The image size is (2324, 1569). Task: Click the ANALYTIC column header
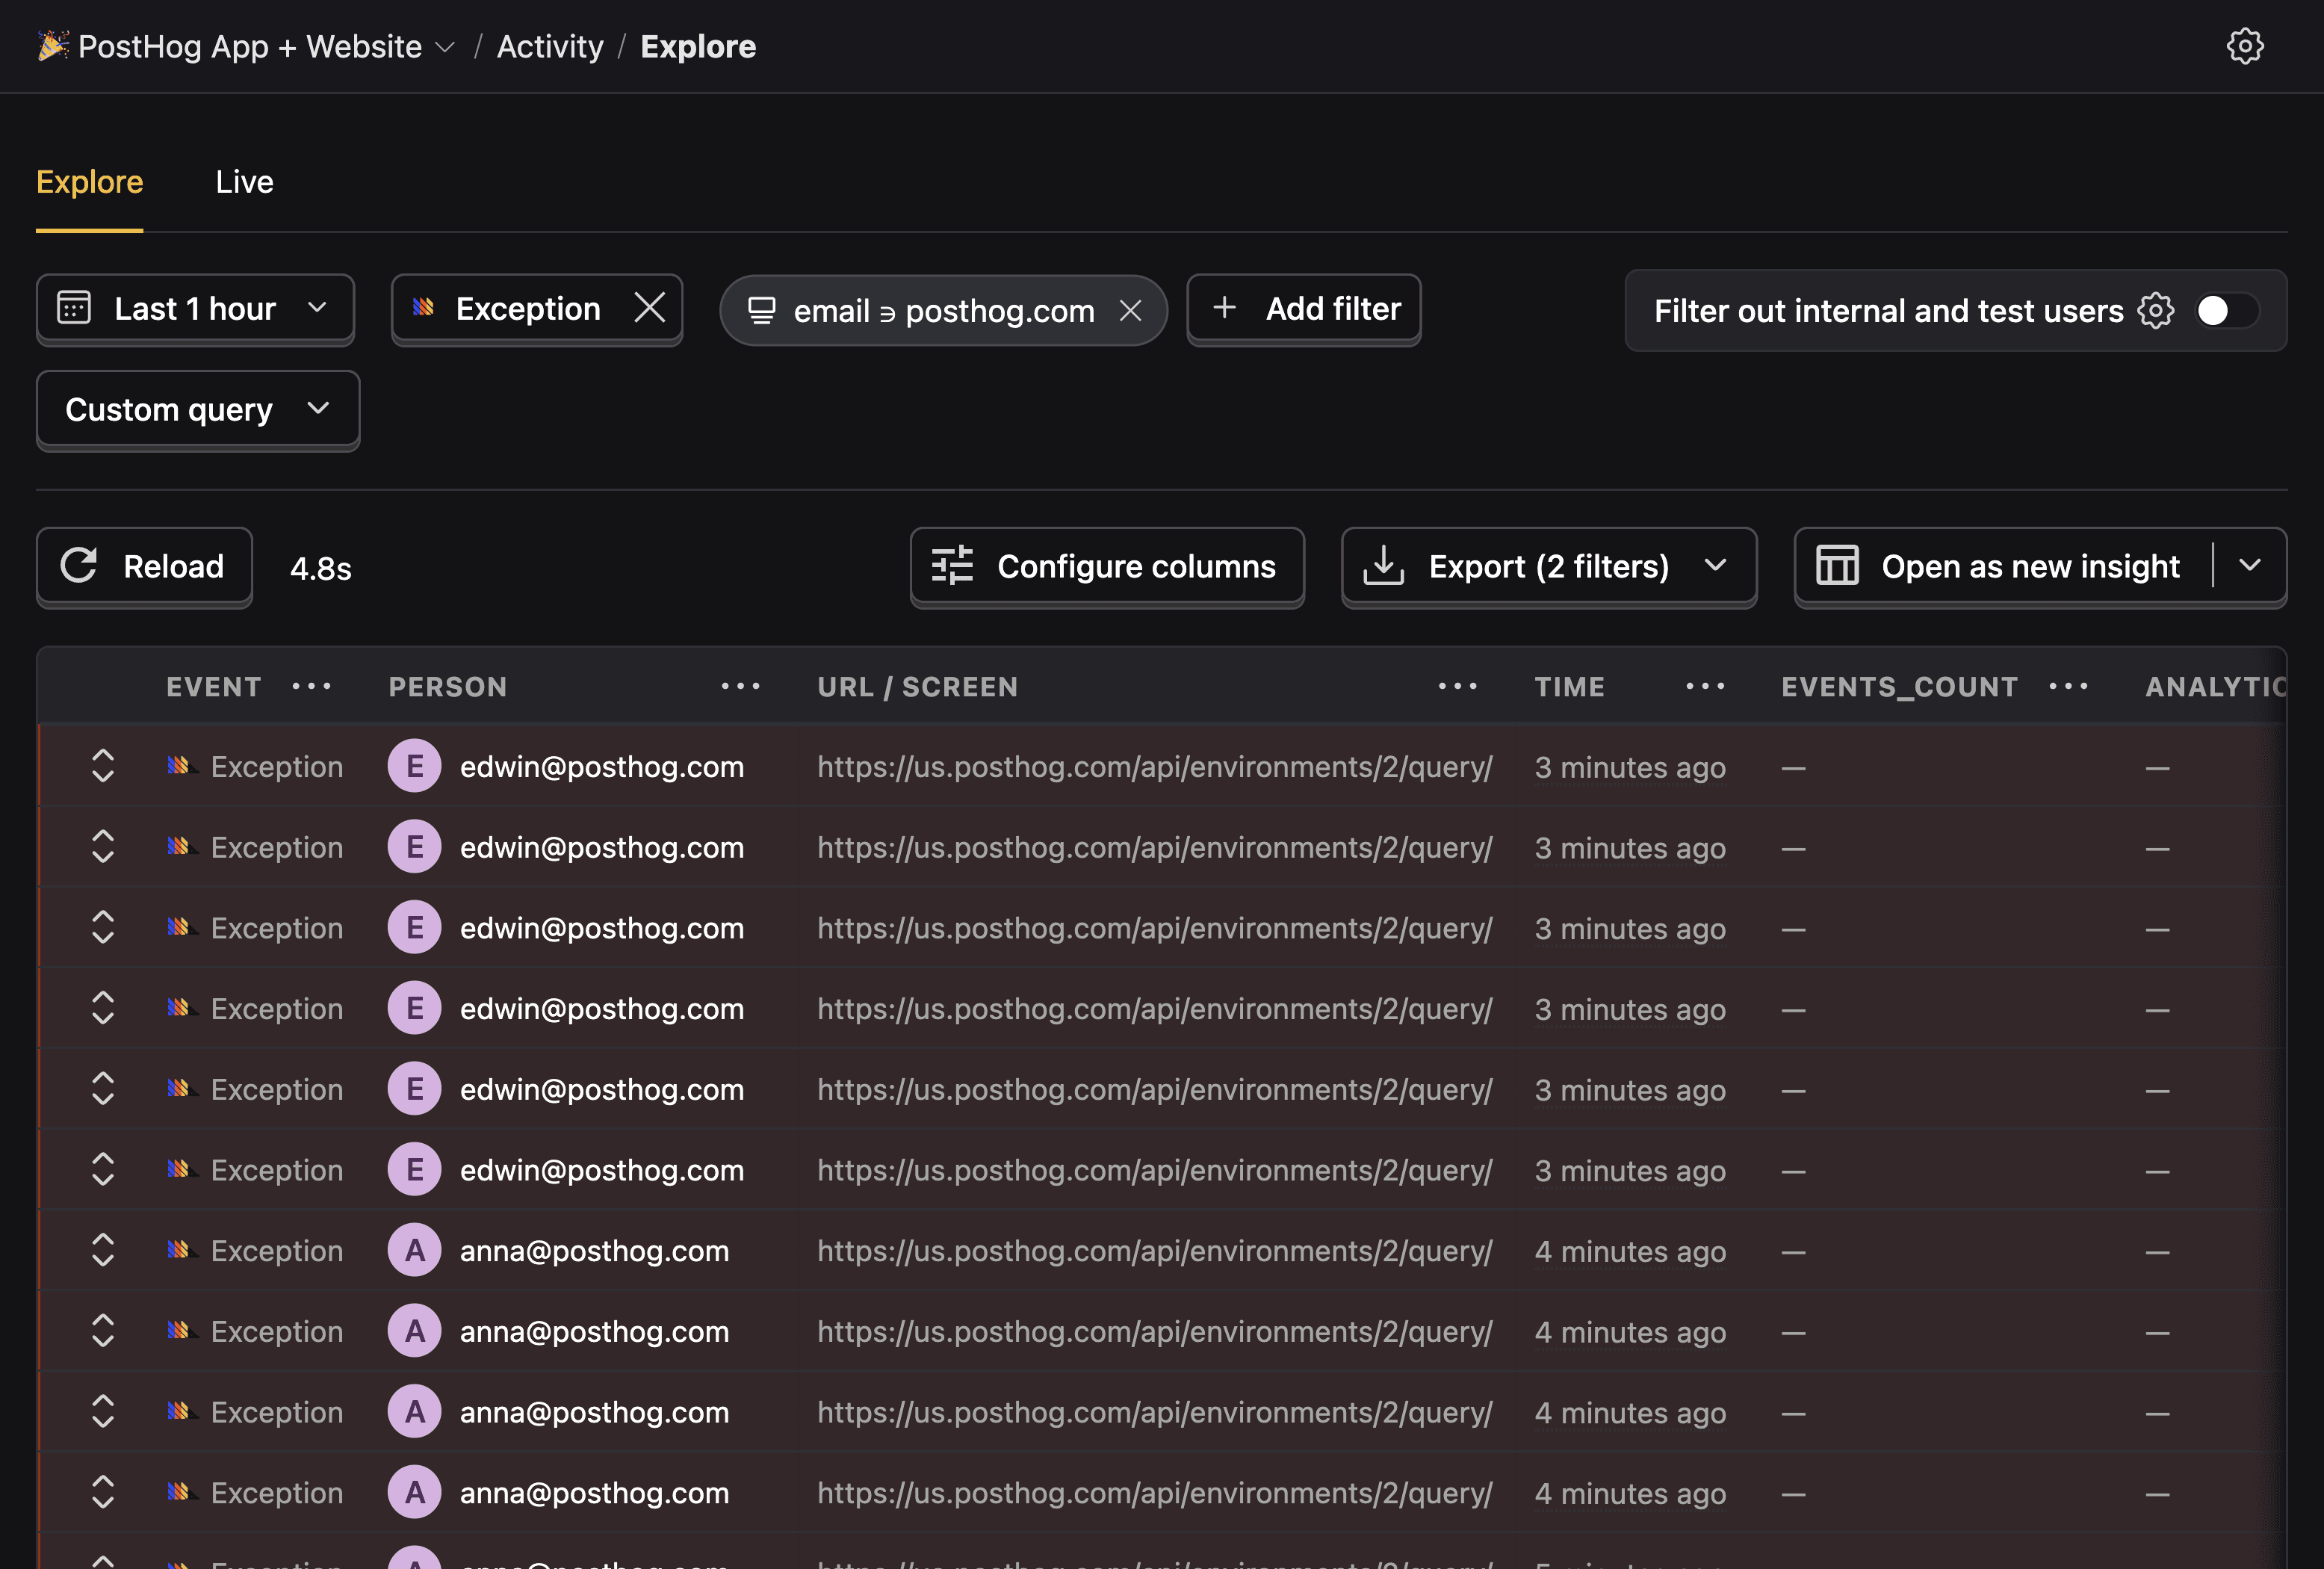coord(2215,686)
